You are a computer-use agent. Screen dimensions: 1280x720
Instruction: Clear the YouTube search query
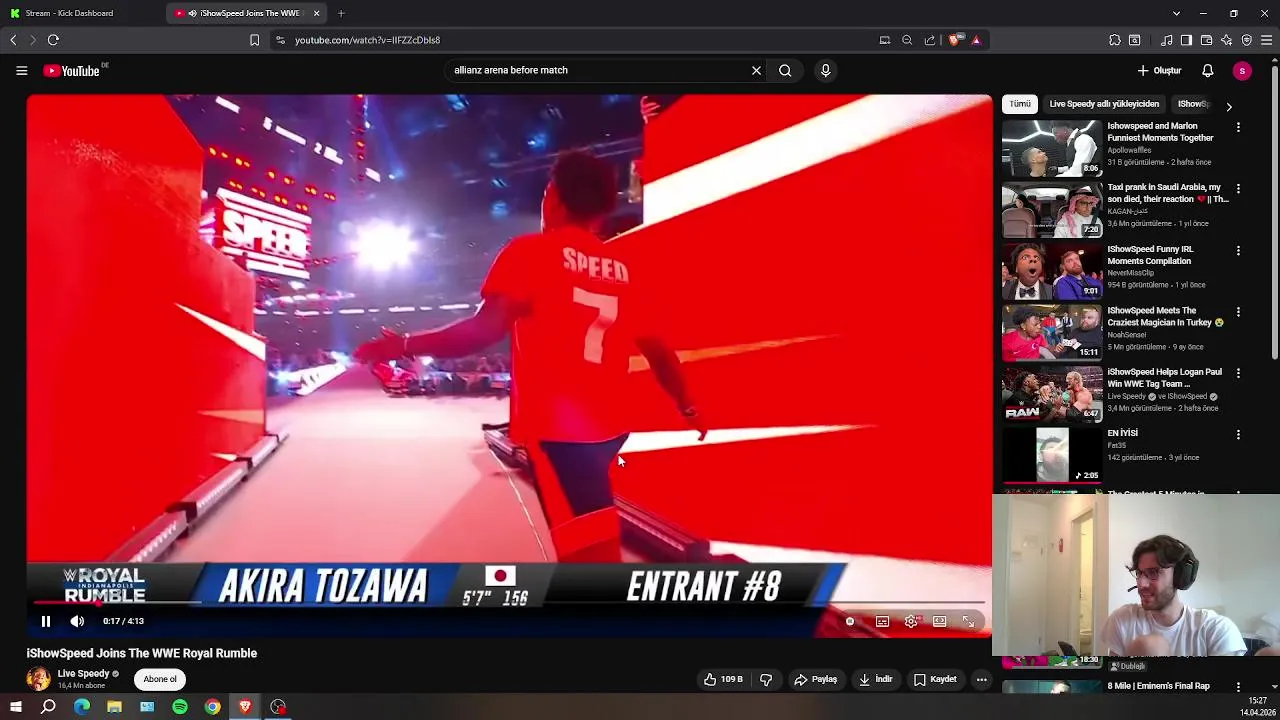coord(756,70)
